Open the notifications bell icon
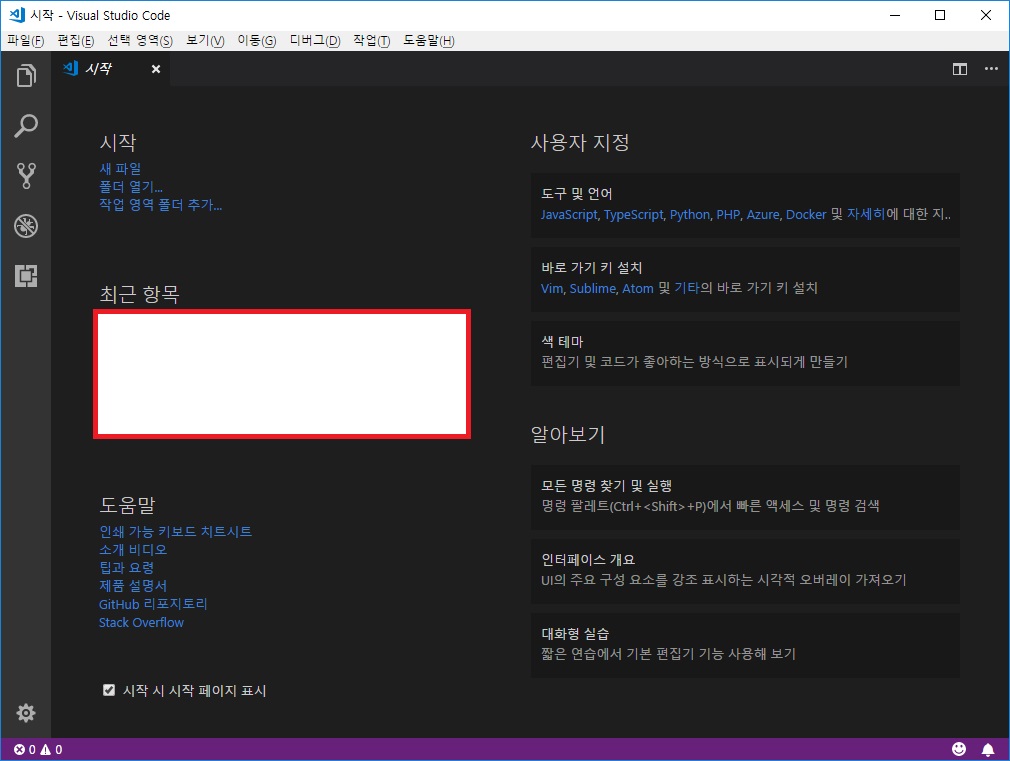Viewport: 1010px width, 761px height. click(x=987, y=749)
